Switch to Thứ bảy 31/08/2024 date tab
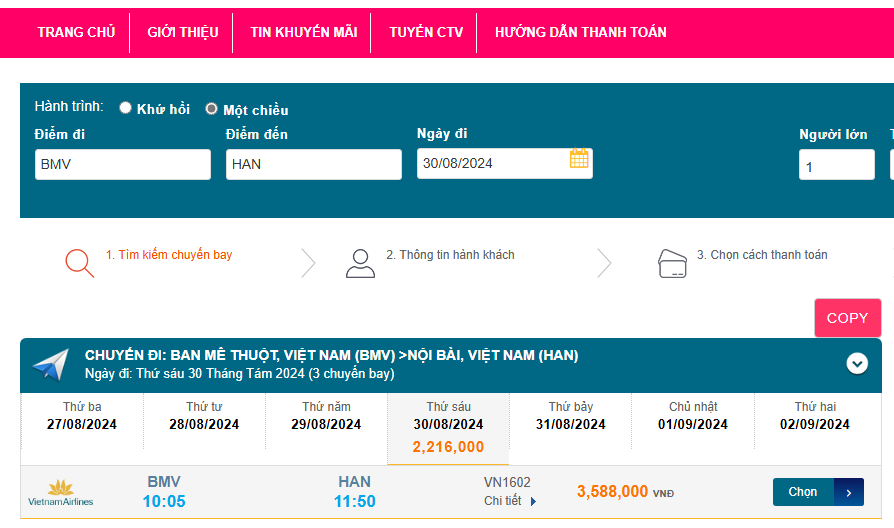The image size is (894, 528). [571, 416]
